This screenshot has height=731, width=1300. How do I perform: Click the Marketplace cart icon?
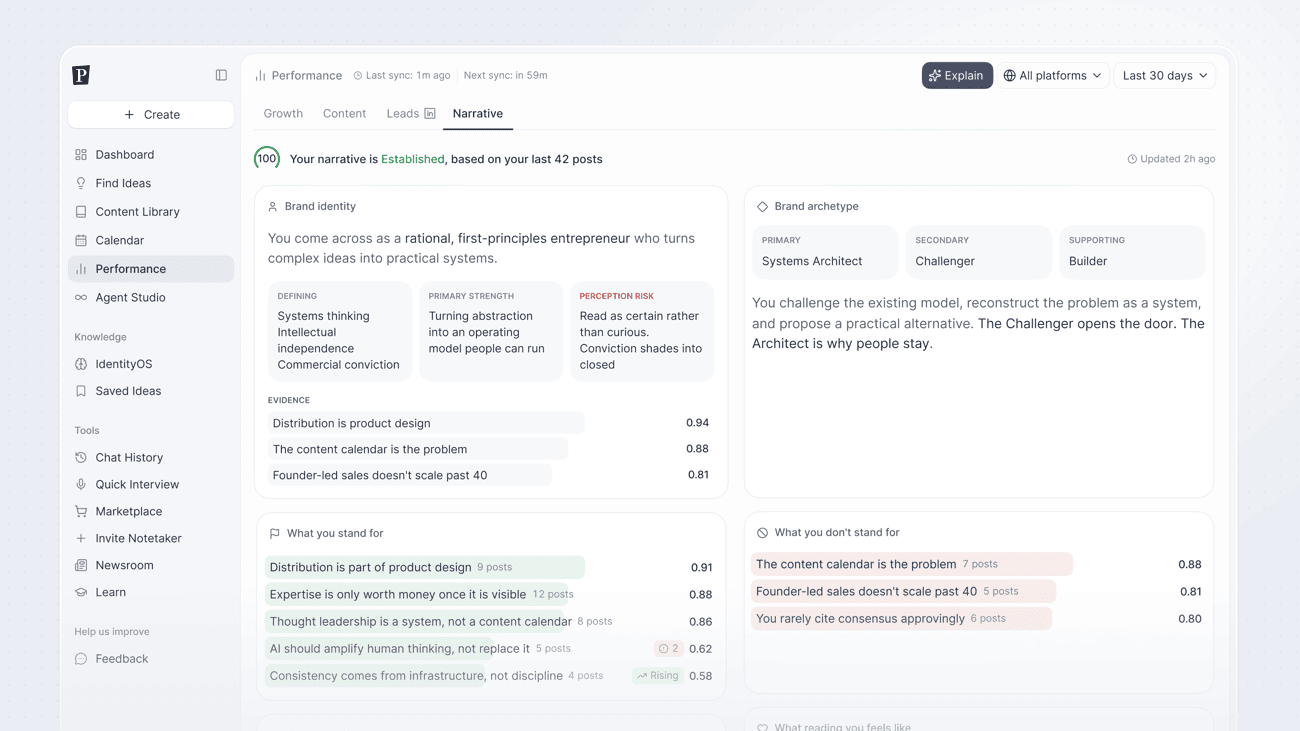(81, 511)
